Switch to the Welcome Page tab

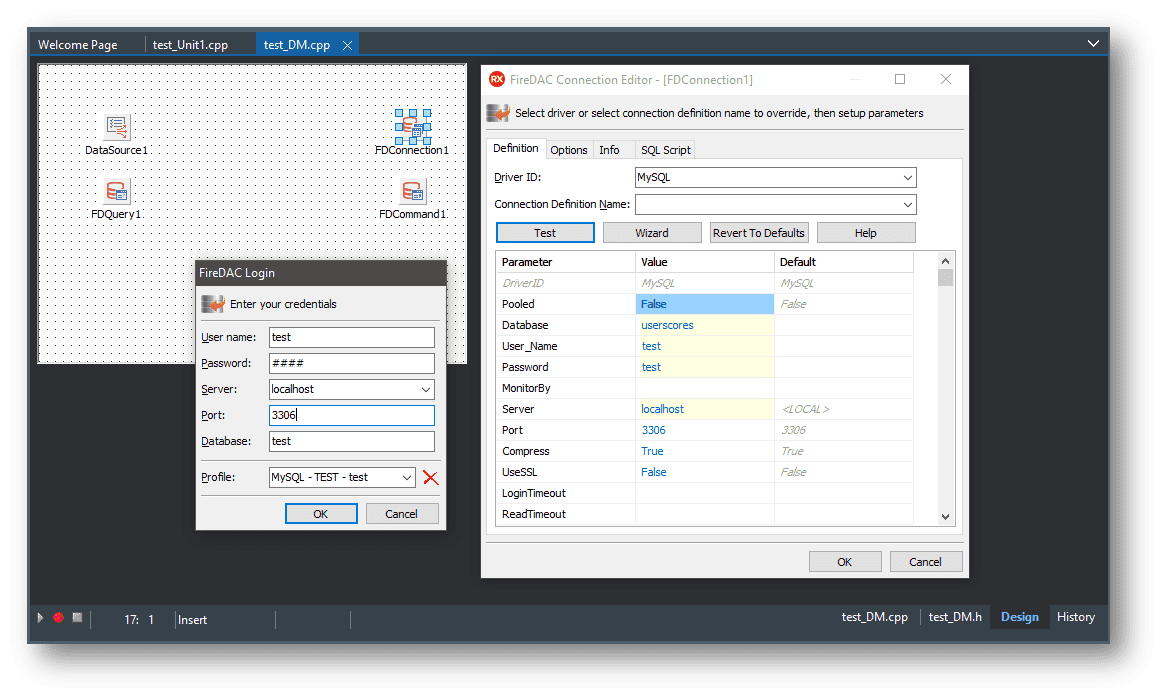coord(78,45)
